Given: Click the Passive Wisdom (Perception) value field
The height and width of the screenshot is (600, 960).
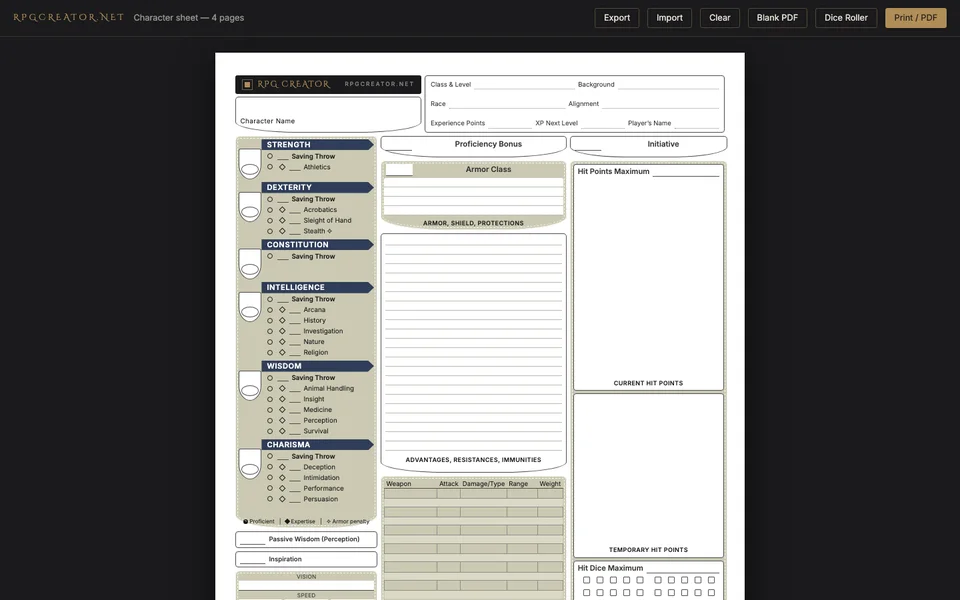Looking at the screenshot, I should tap(252, 539).
